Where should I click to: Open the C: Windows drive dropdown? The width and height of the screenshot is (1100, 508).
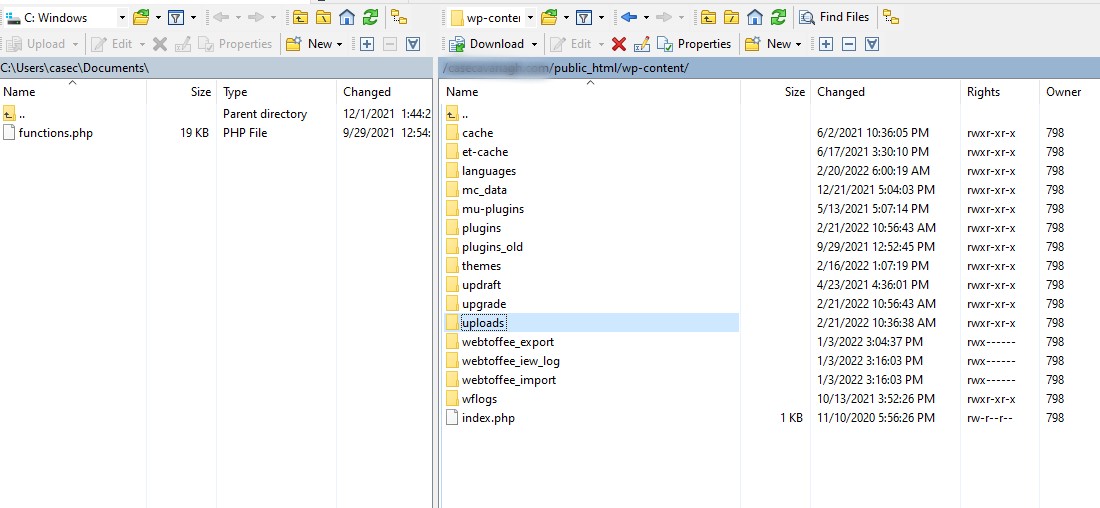[122, 17]
